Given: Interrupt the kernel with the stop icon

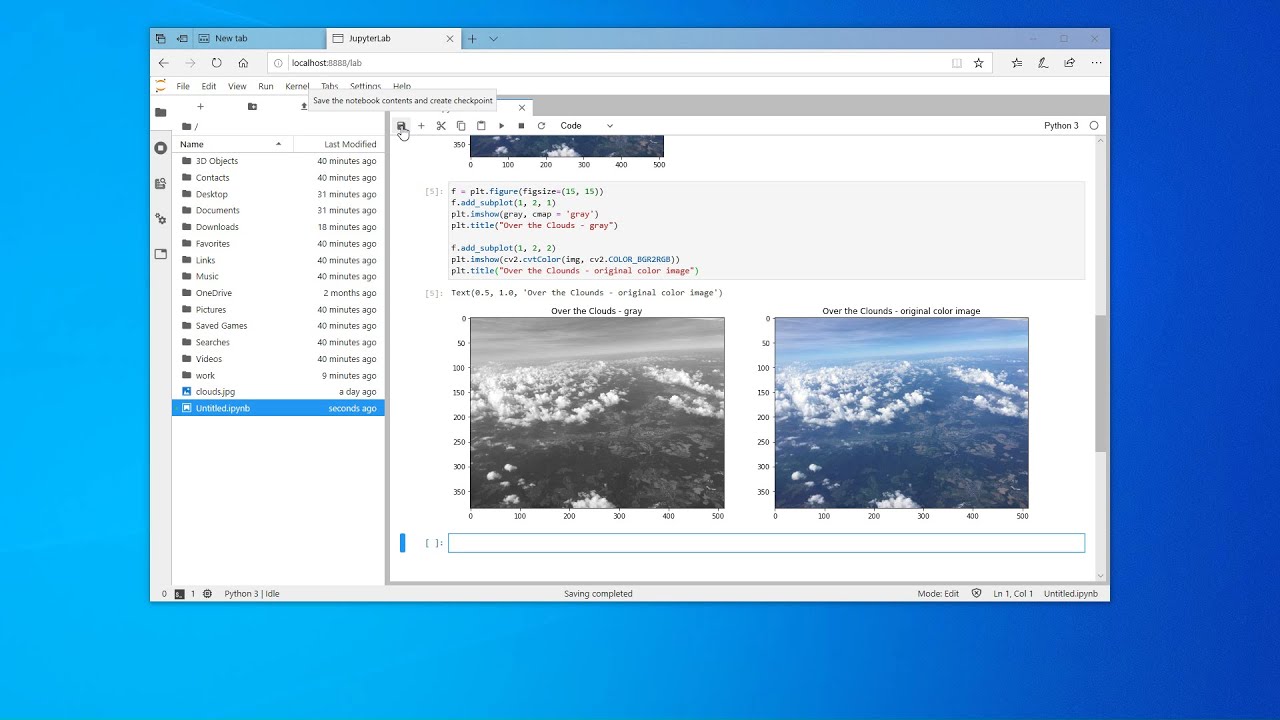Looking at the screenshot, I should click(521, 126).
